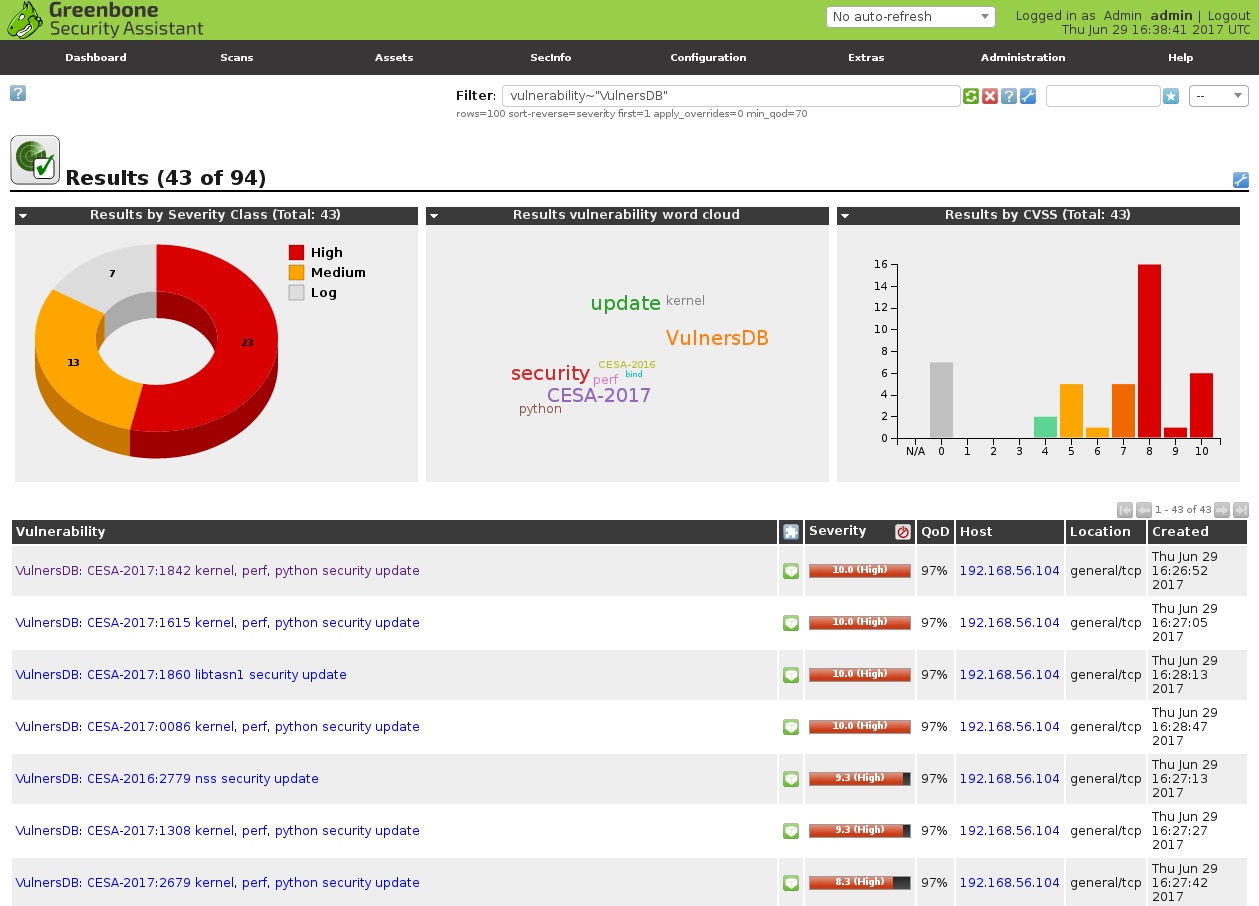Open the Help menu
1259x906 pixels.
(1181, 58)
